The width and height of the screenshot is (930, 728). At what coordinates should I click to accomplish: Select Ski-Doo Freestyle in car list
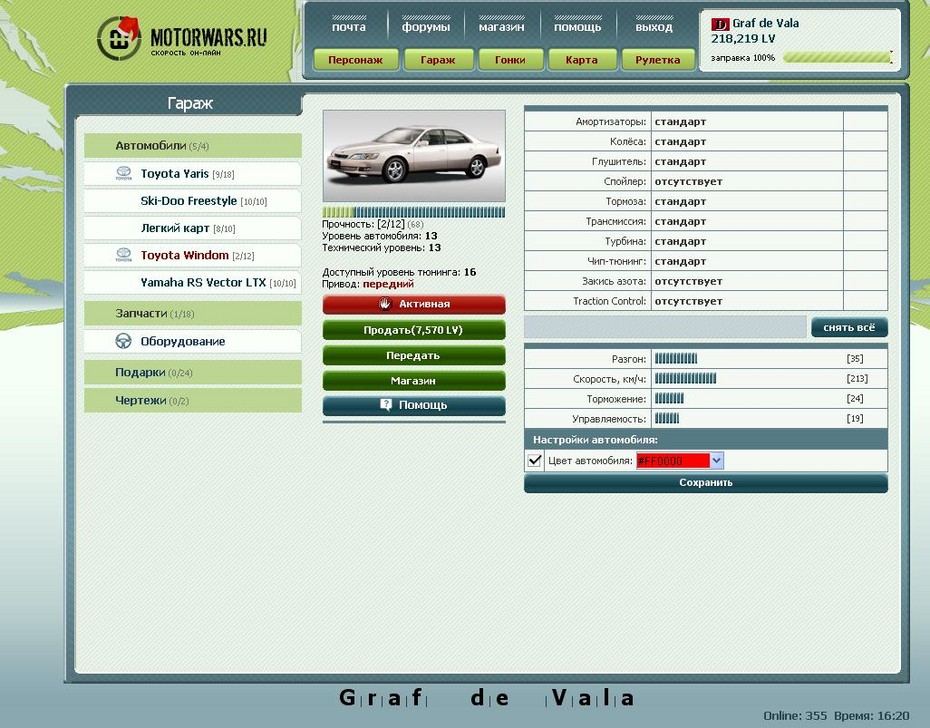193,201
